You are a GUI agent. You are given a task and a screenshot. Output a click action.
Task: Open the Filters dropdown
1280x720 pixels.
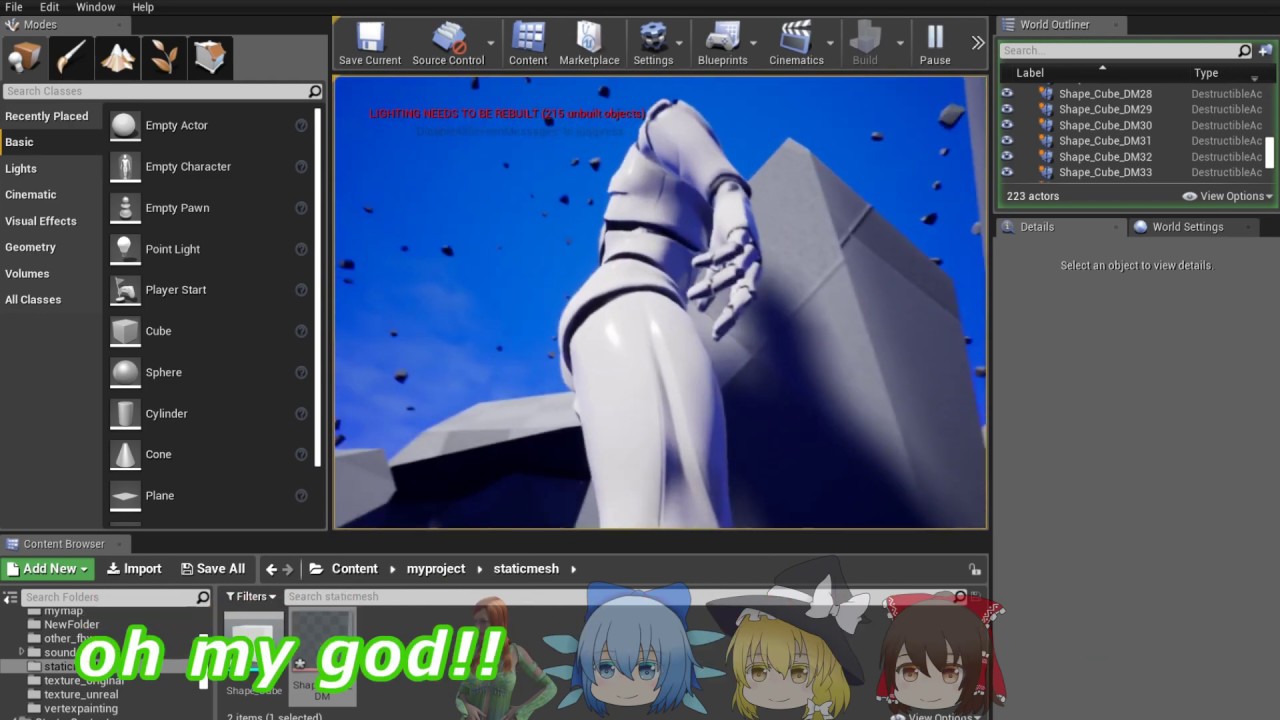pyautogui.click(x=251, y=596)
